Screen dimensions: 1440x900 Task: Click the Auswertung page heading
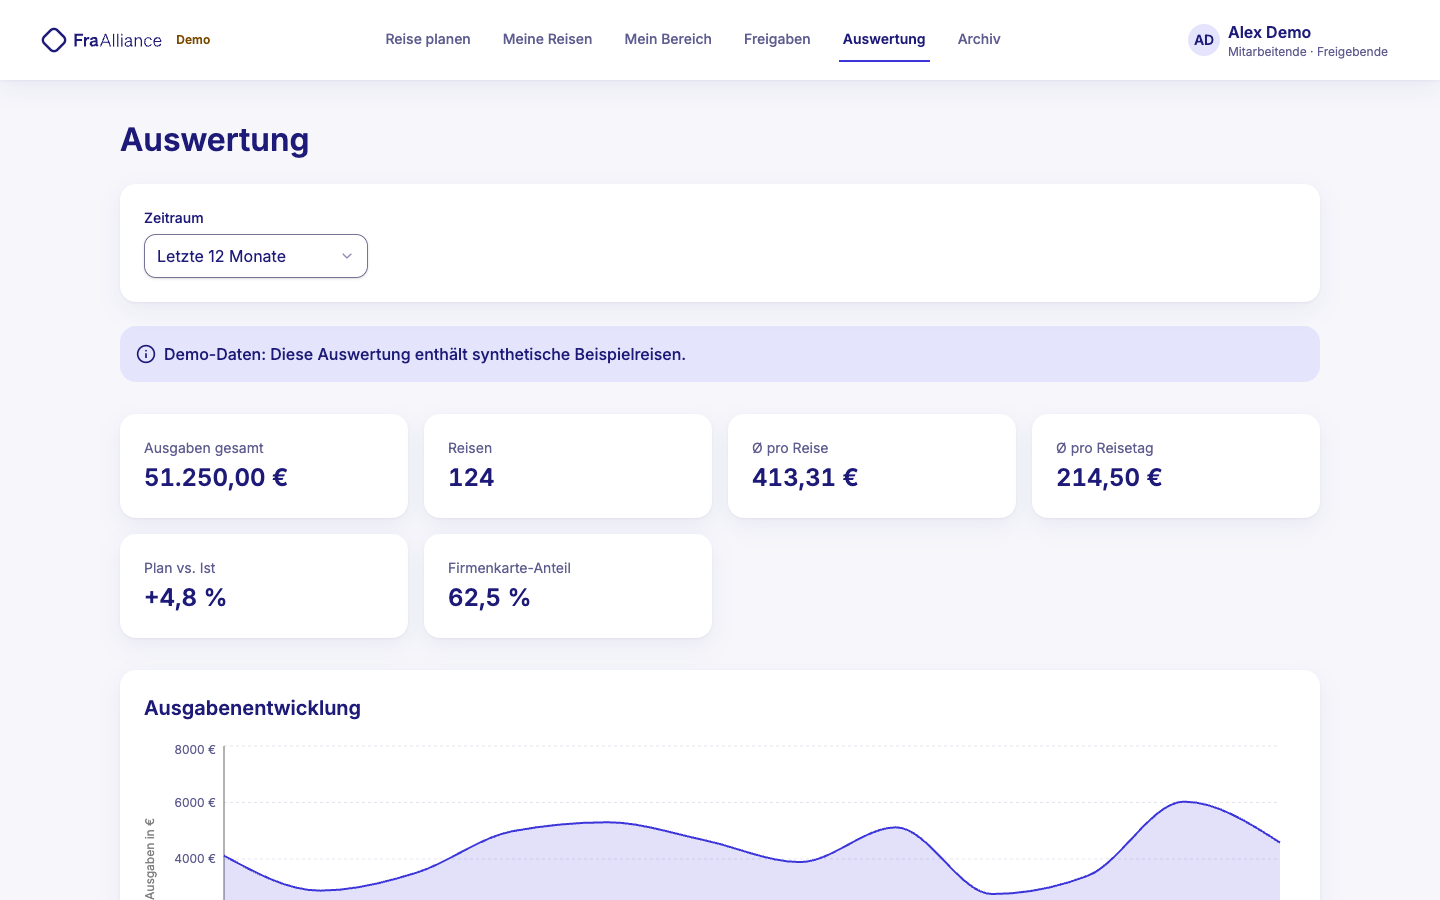click(x=215, y=140)
